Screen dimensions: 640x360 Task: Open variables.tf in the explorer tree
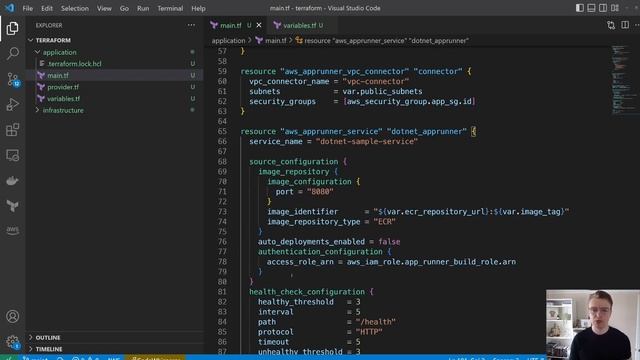(x=63, y=99)
